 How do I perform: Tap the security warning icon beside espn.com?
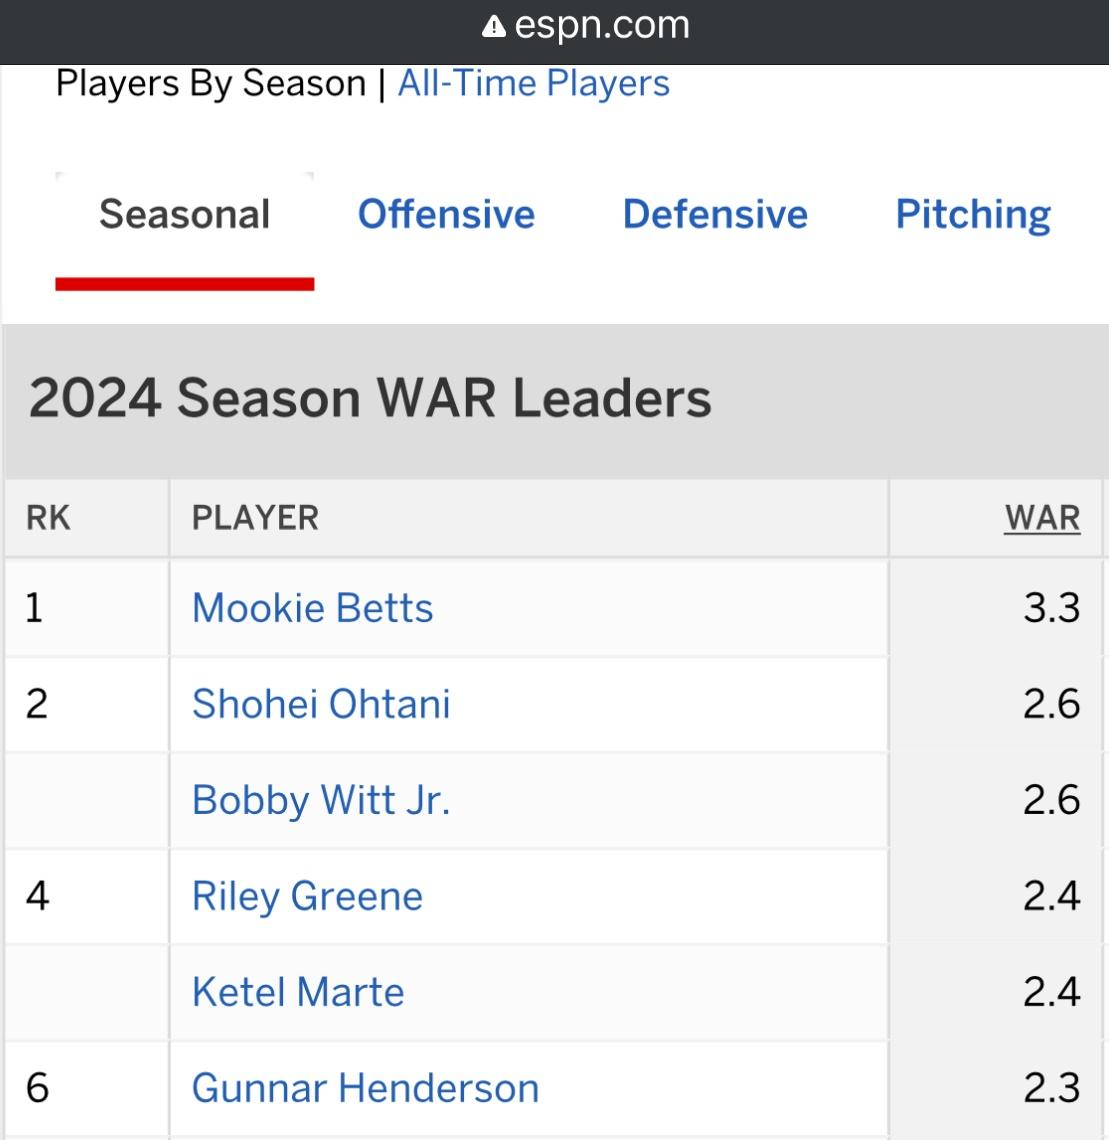click(x=494, y=27)
